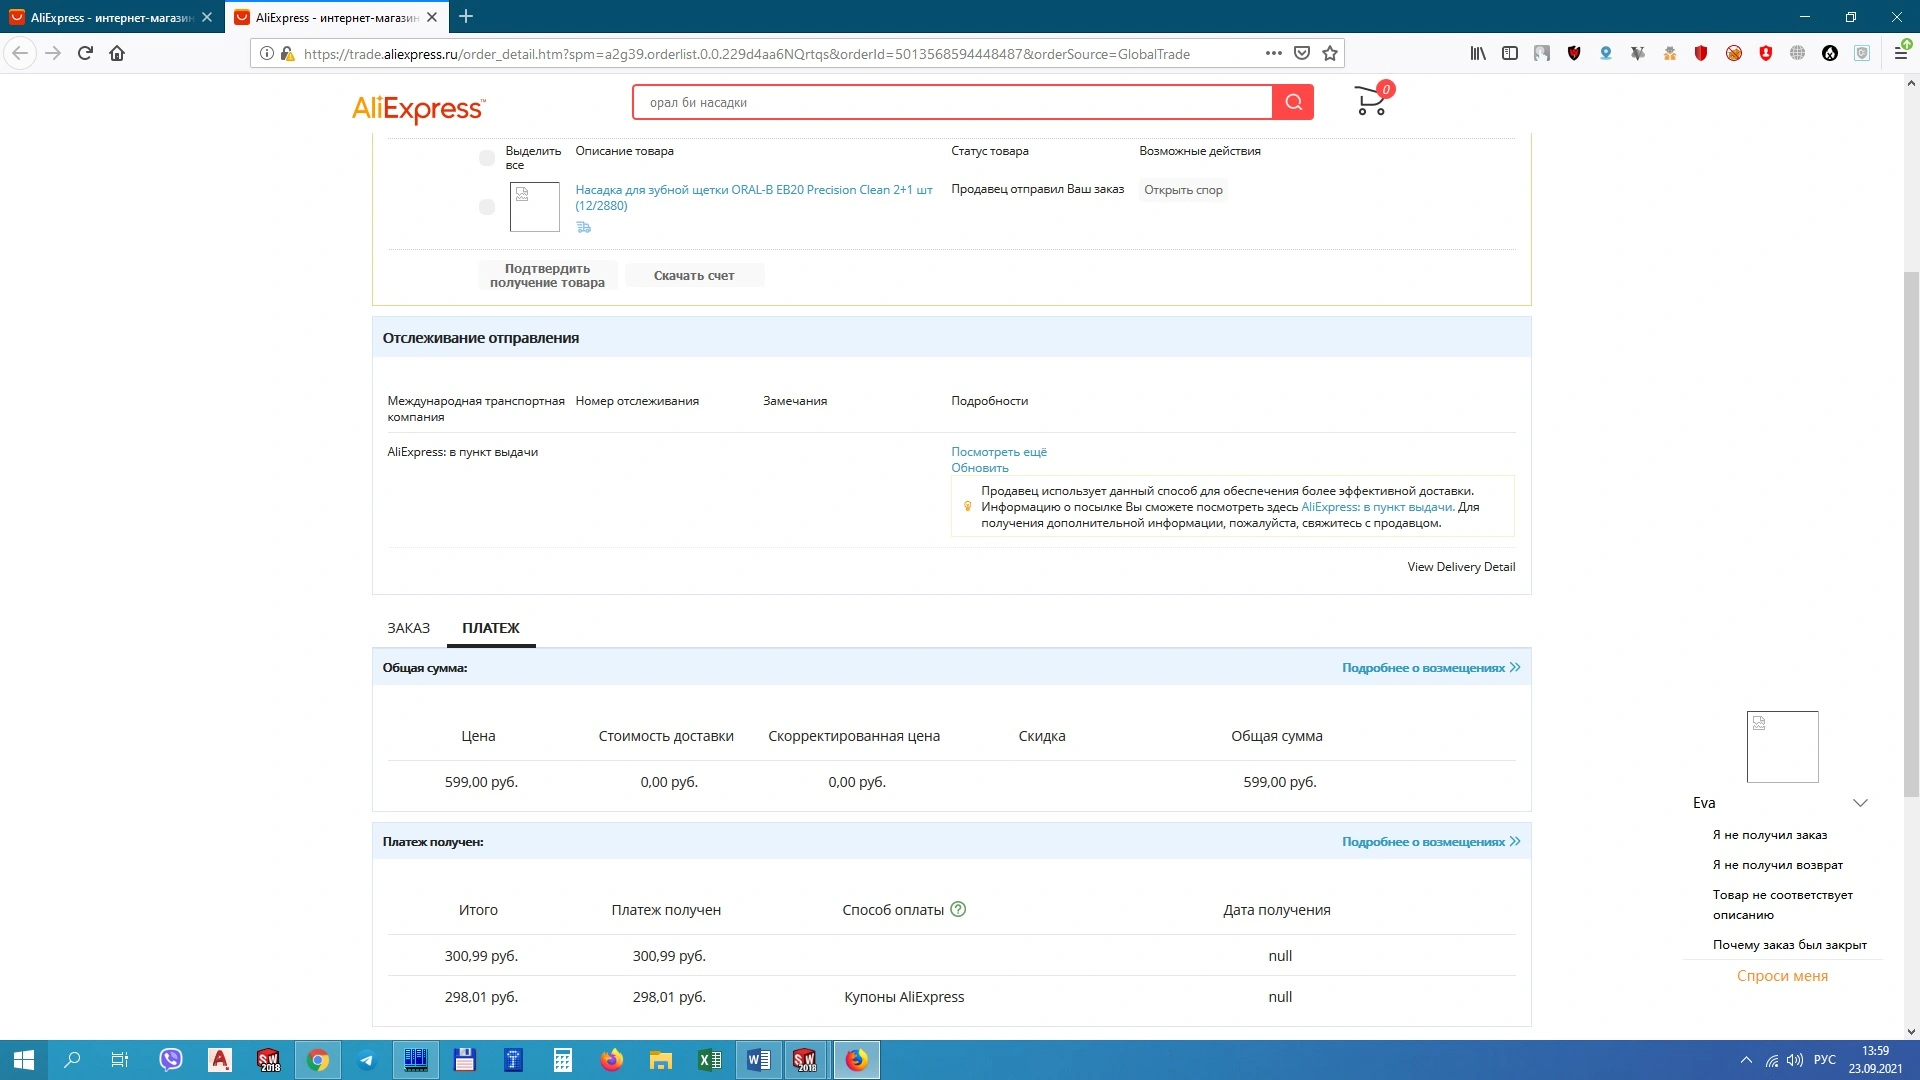The height and width of the screenshot is (1080, 1920).
Task: Open the Firefox Library icon
Action: [x=1478, y=54]
